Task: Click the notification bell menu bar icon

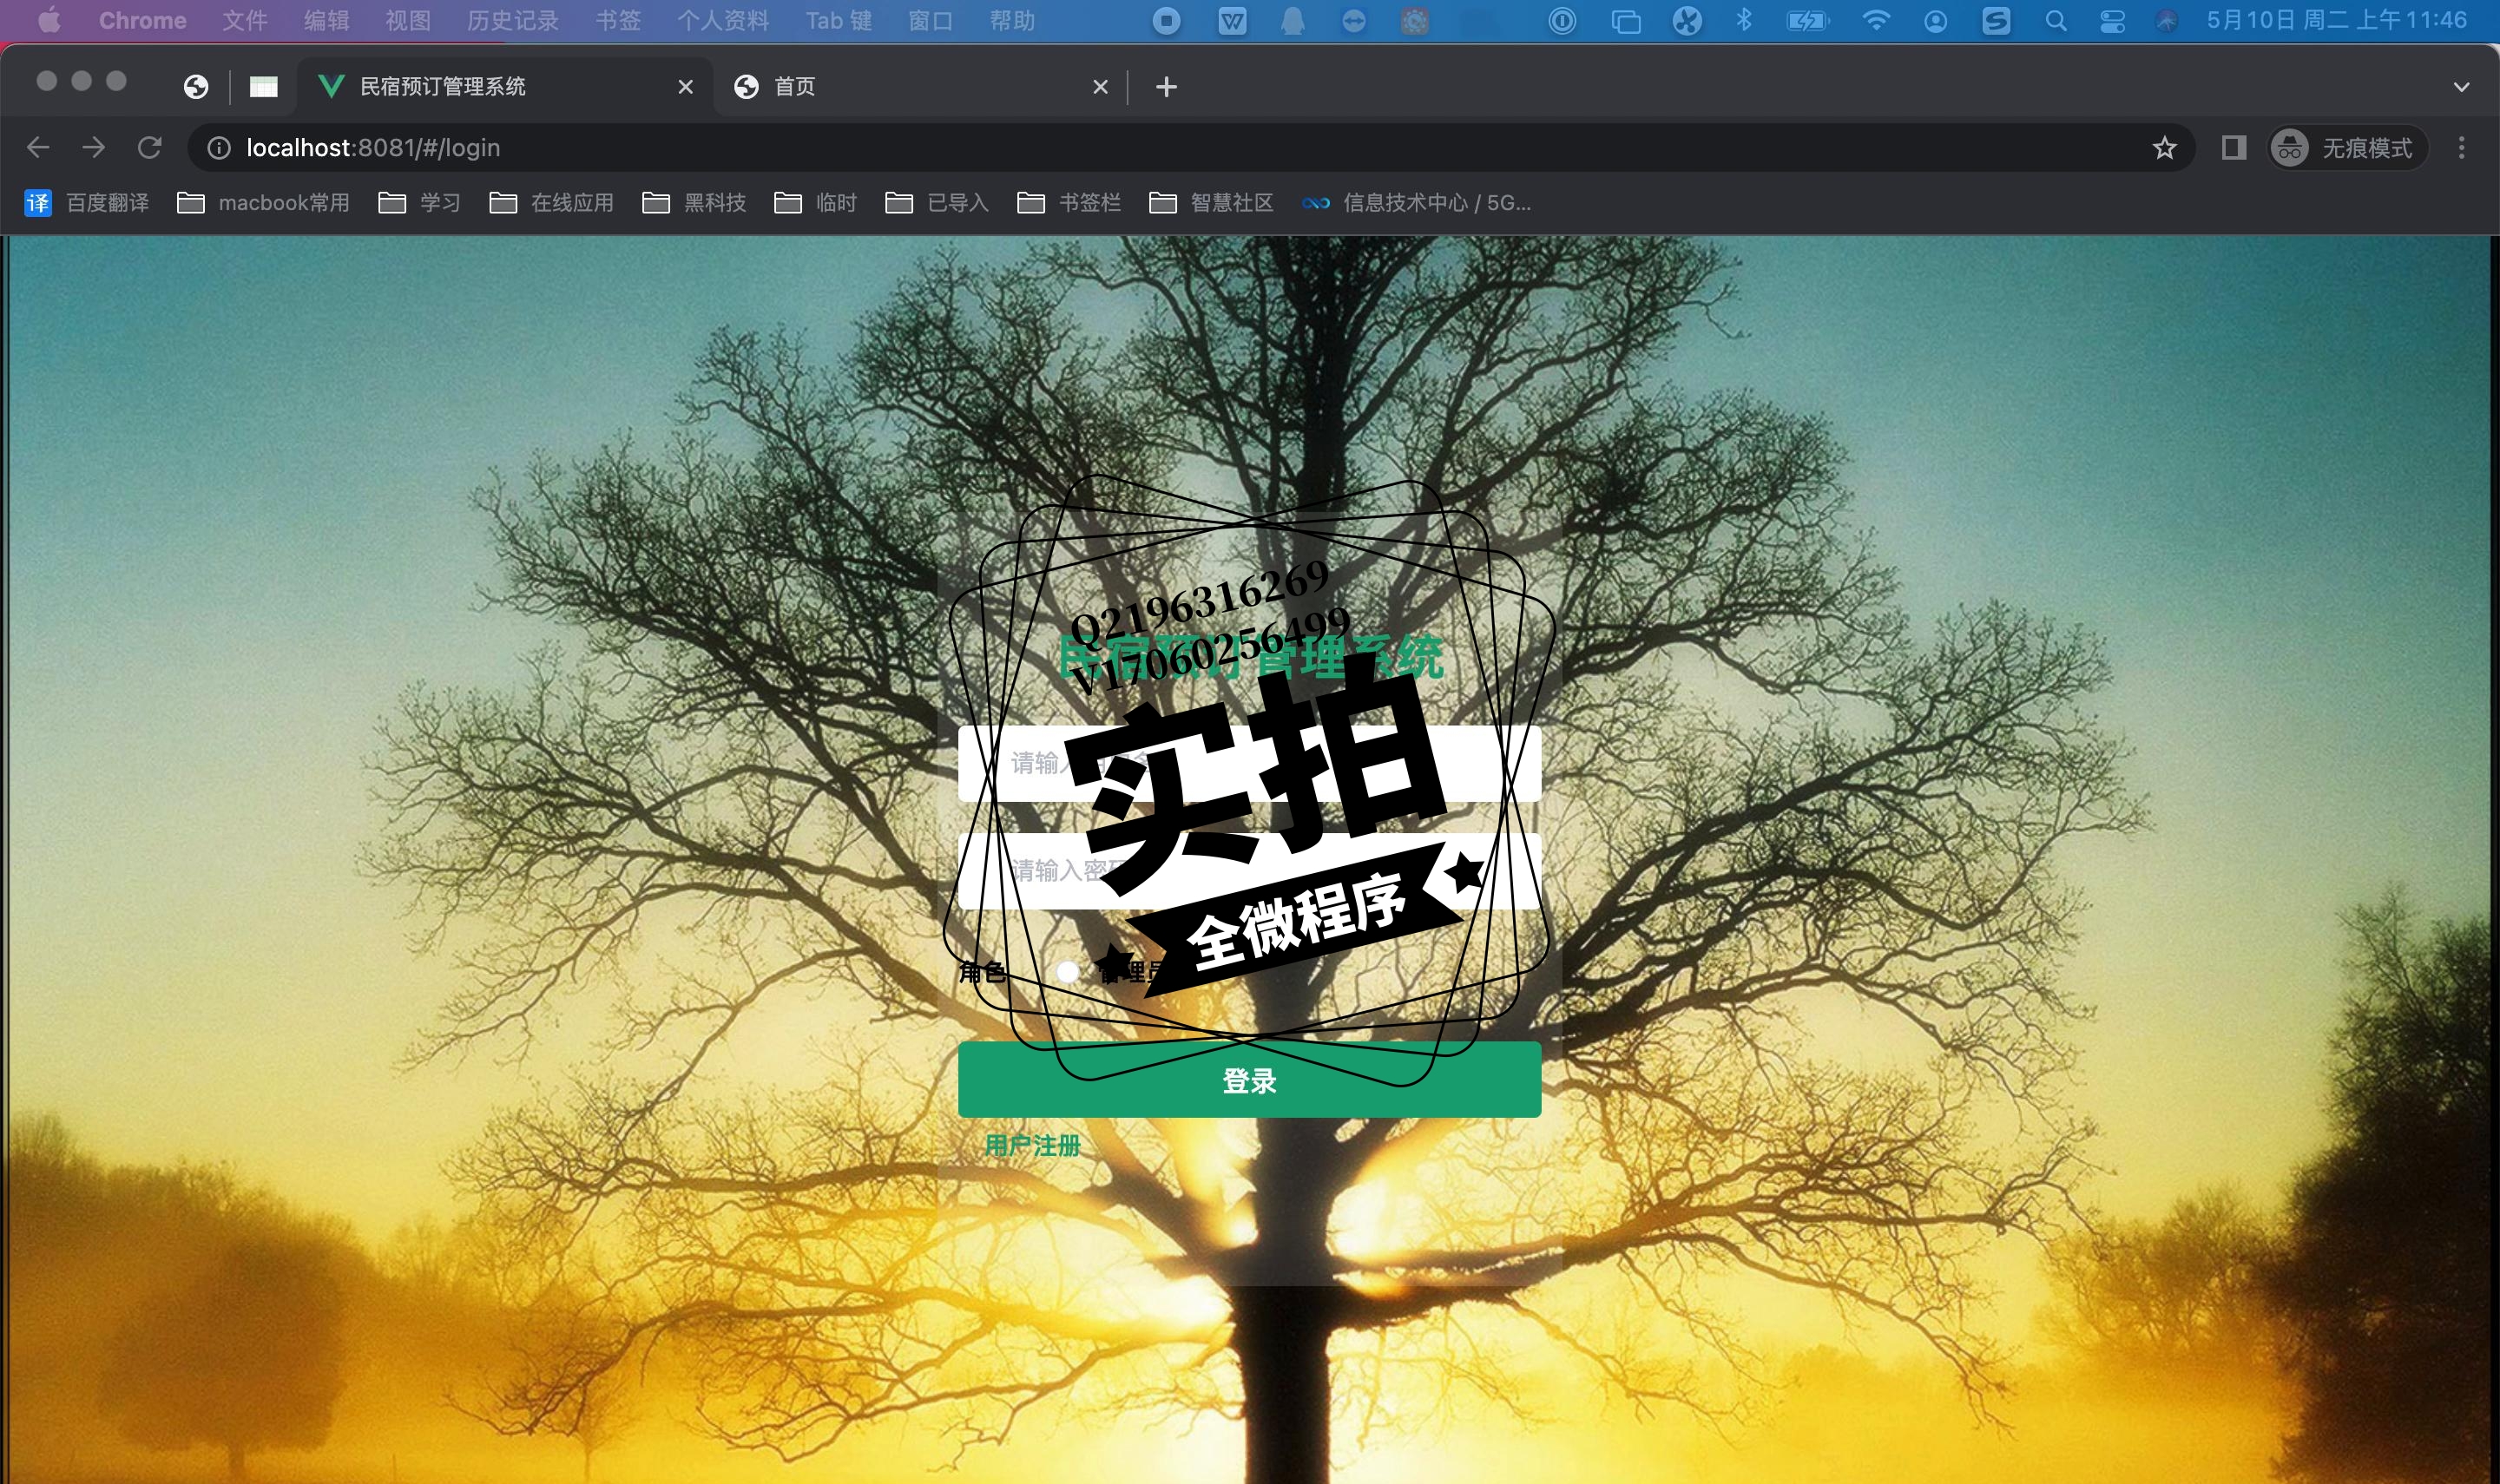Action: (1293, 20)
